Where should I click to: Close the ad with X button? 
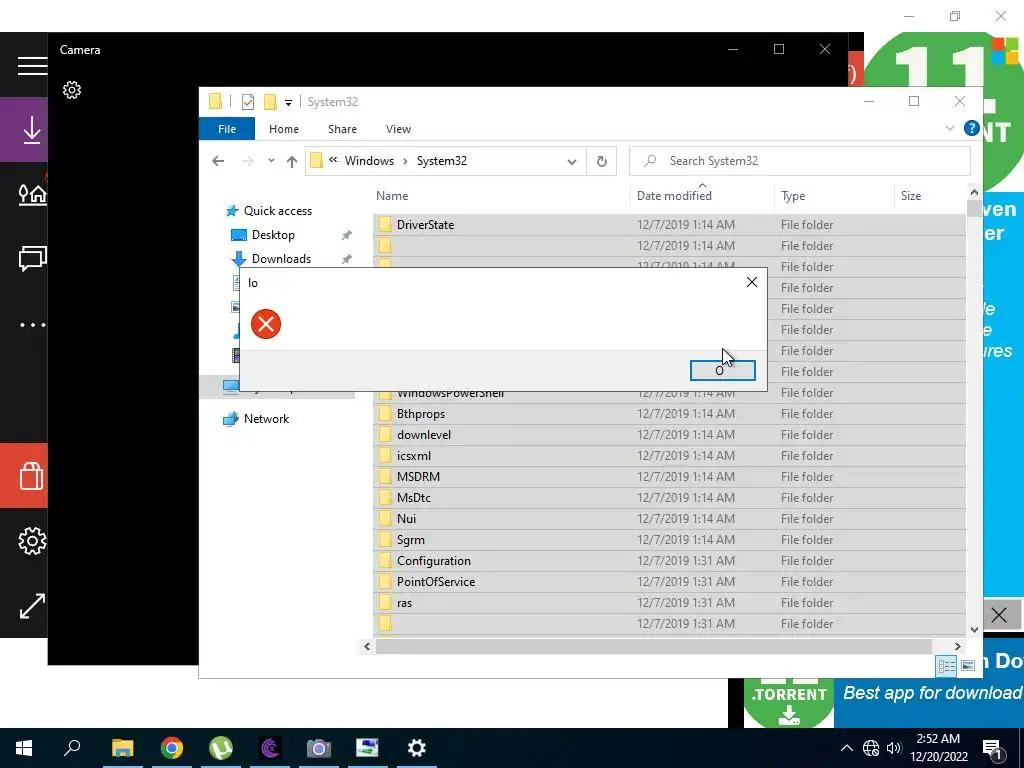click(999, 615)
